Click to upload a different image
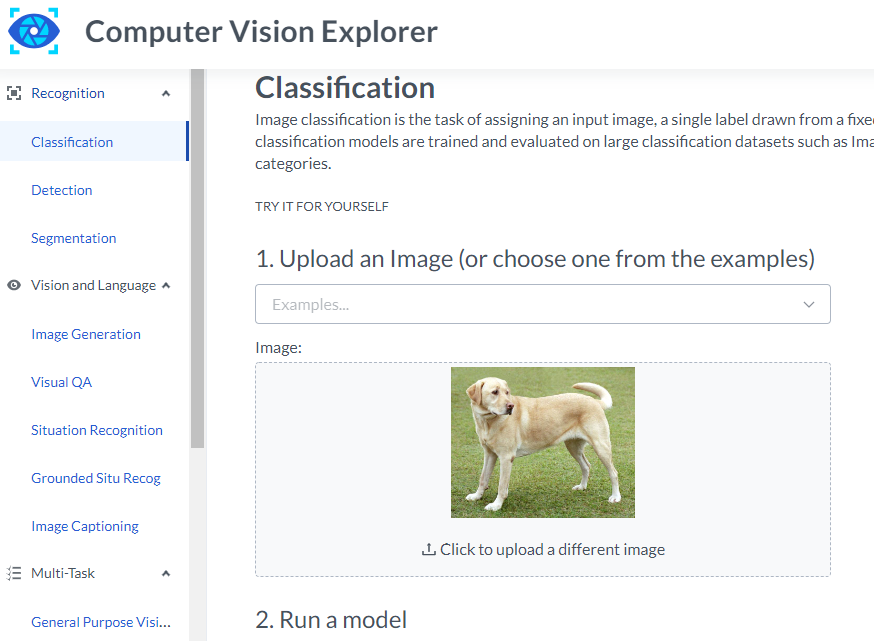 click(x=543, y=550)
